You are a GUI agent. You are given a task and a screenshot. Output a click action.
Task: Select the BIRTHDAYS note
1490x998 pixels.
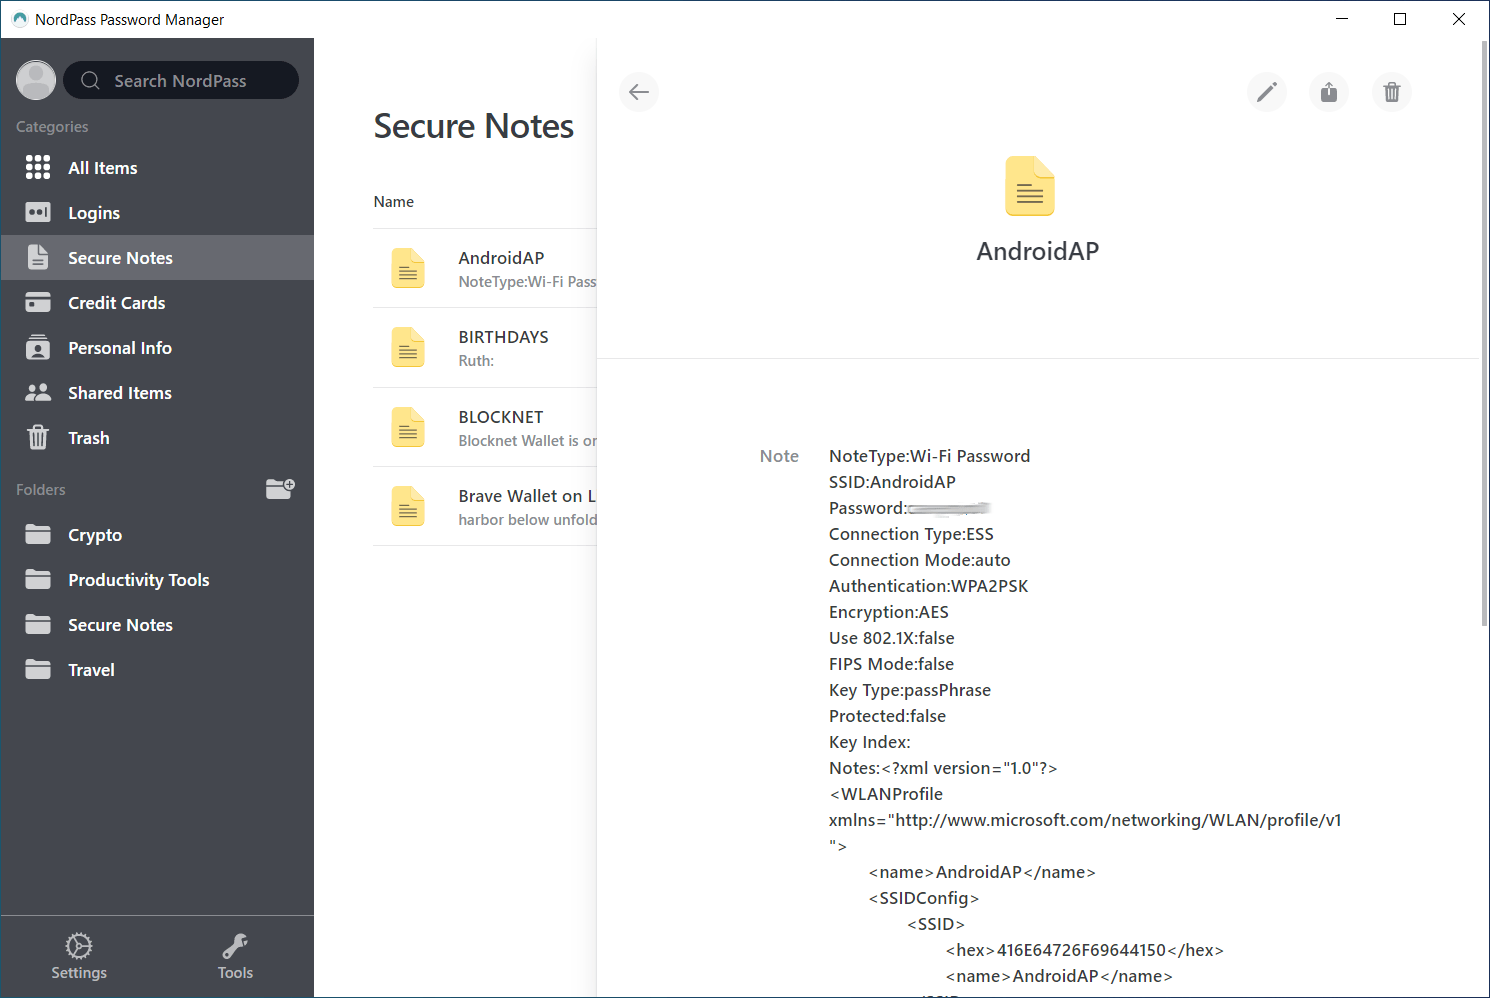[x=485, y=347]
